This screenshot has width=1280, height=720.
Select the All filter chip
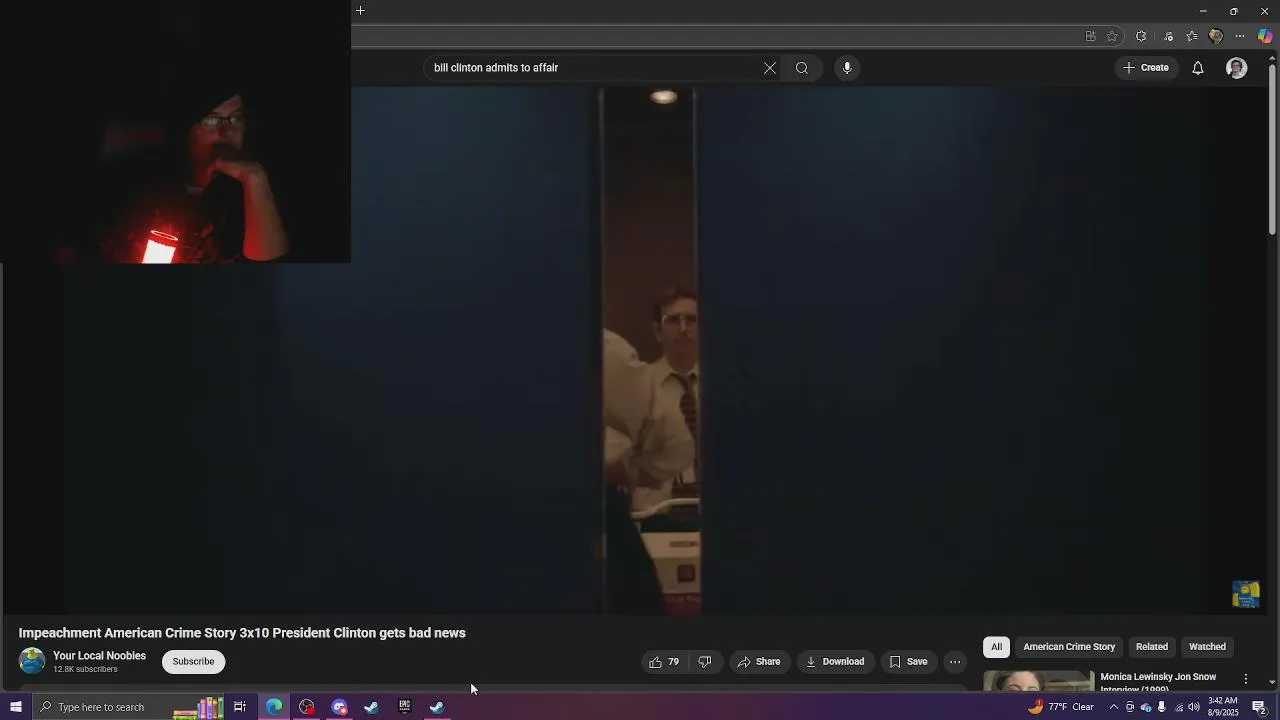(x=996, y=647)
